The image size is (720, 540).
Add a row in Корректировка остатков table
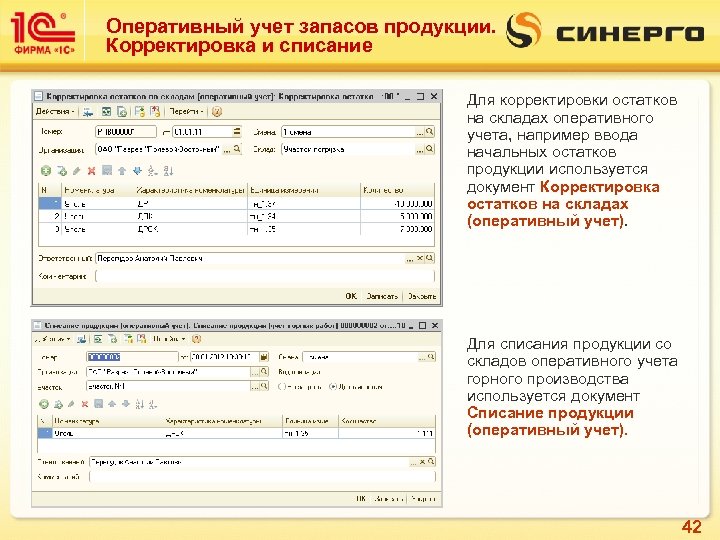pyautogui.click(x=45, y=171)
